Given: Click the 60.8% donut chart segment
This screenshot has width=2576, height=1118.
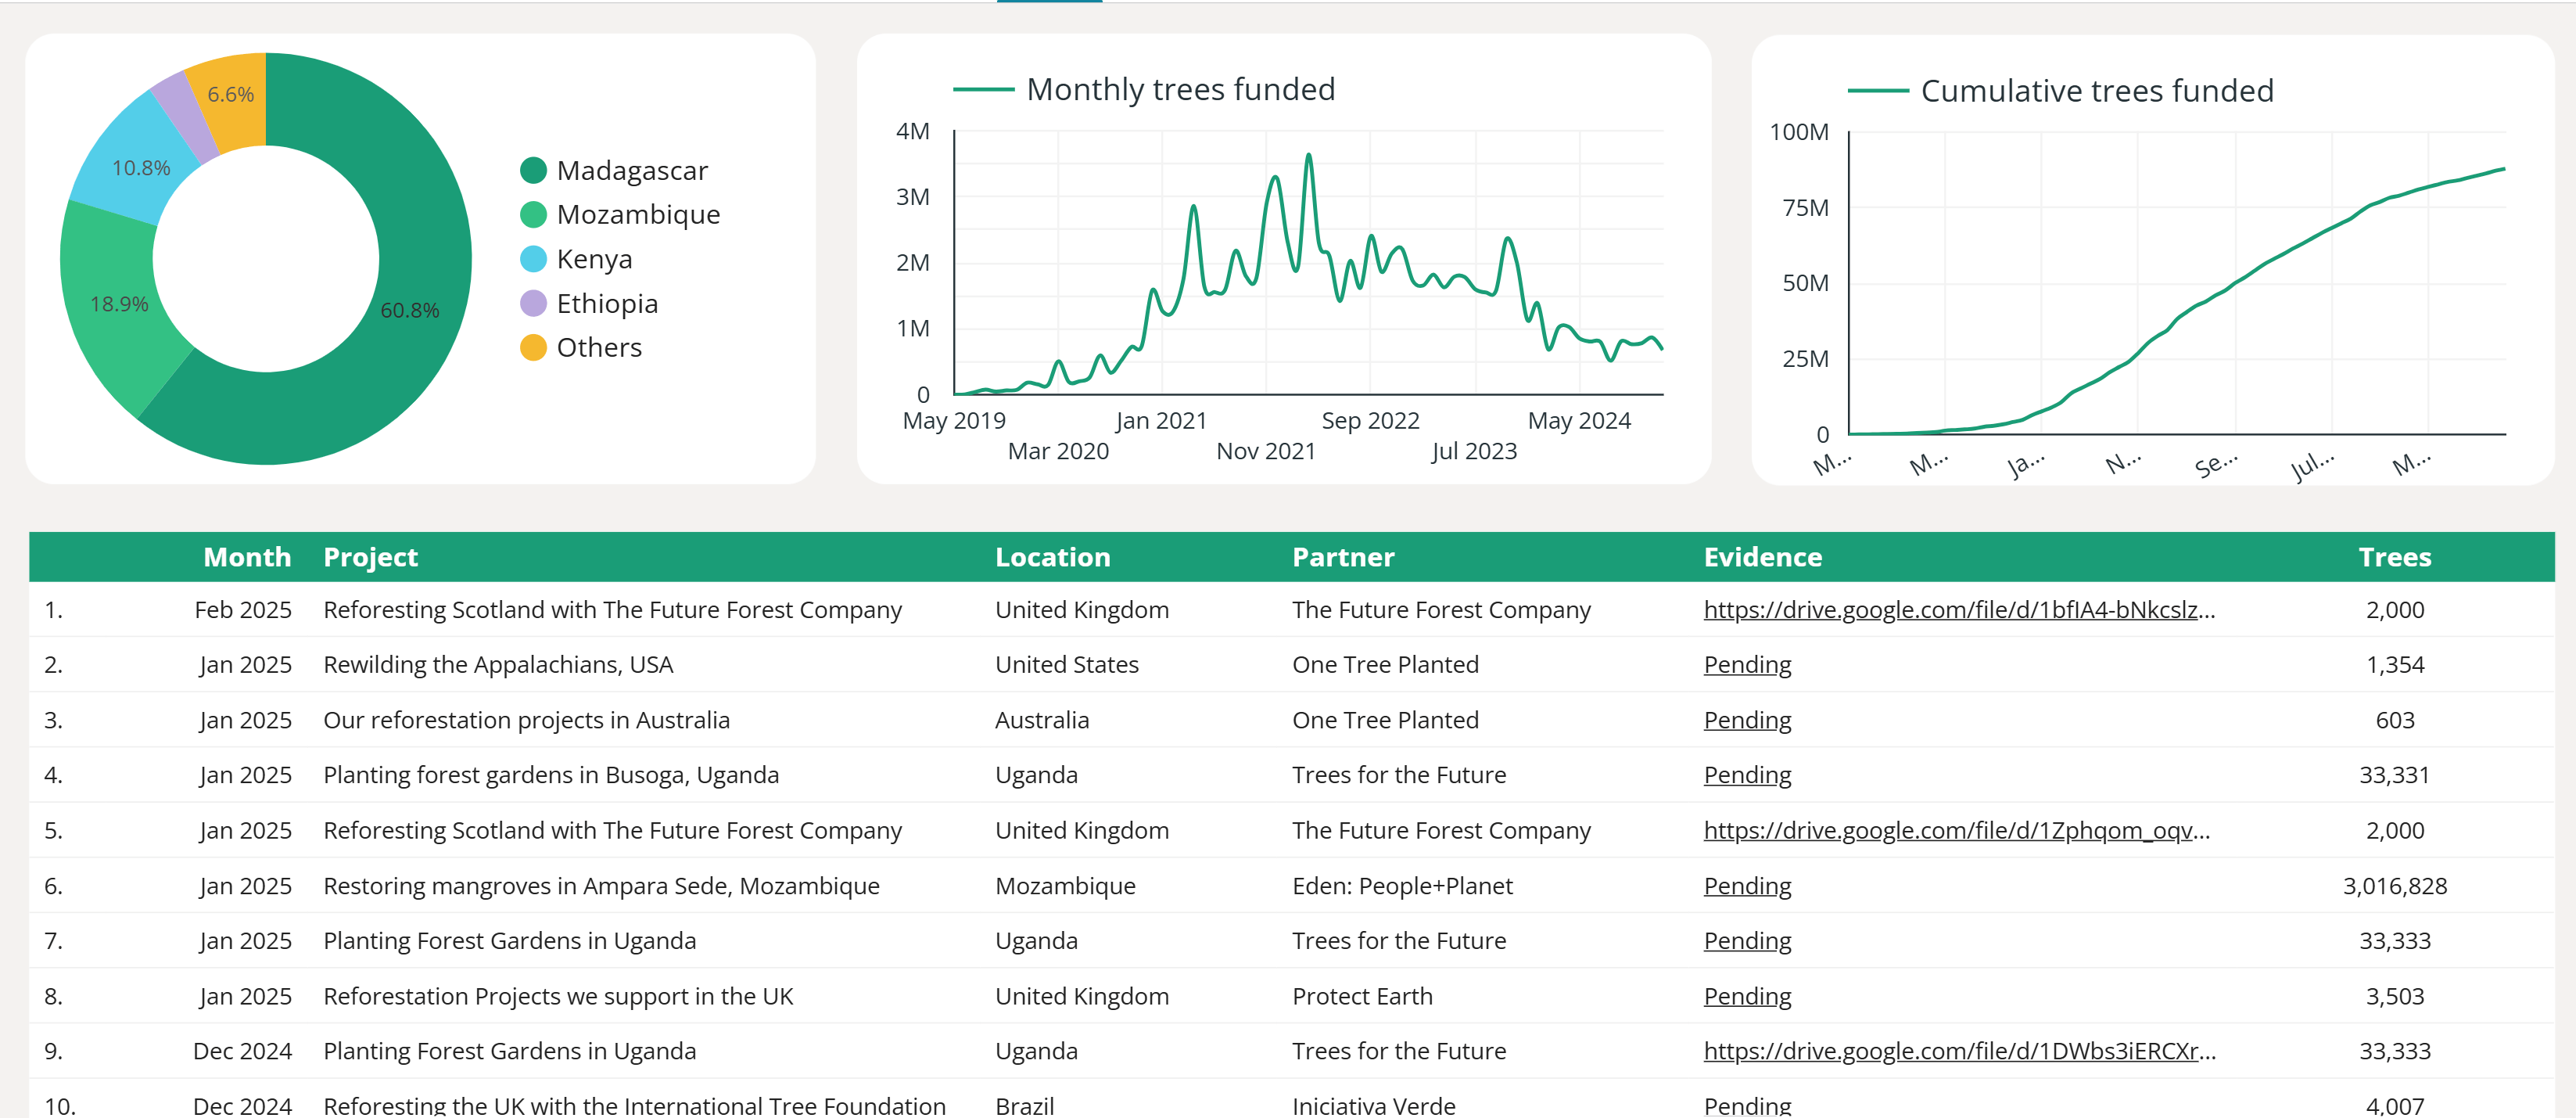Looking at the screenshot, I should [x=410, y=310].
